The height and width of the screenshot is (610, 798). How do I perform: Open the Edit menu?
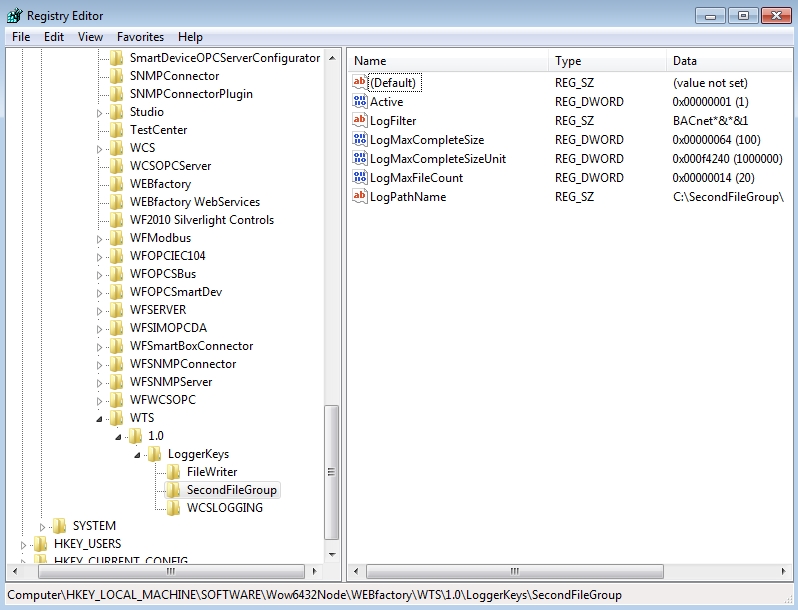[x=53, y=37]
